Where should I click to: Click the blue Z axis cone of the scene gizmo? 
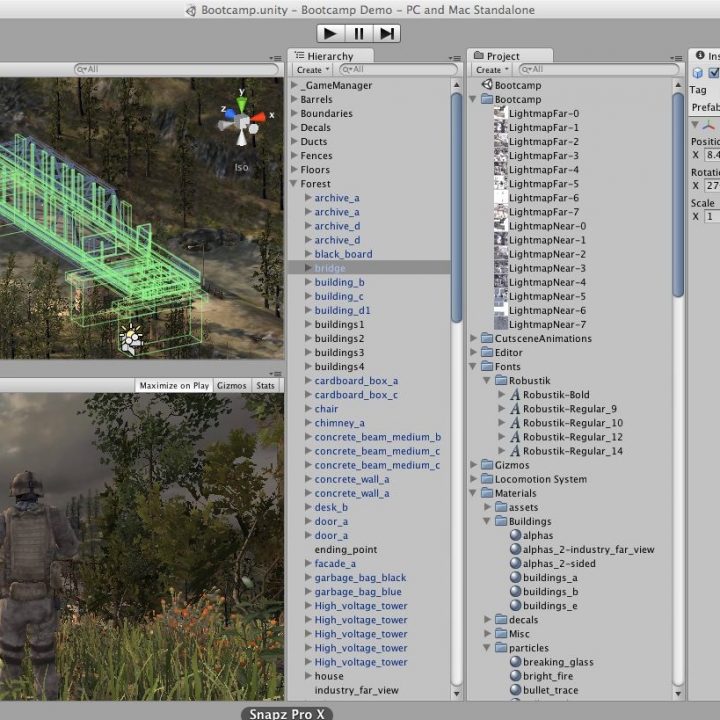[229, 112]
